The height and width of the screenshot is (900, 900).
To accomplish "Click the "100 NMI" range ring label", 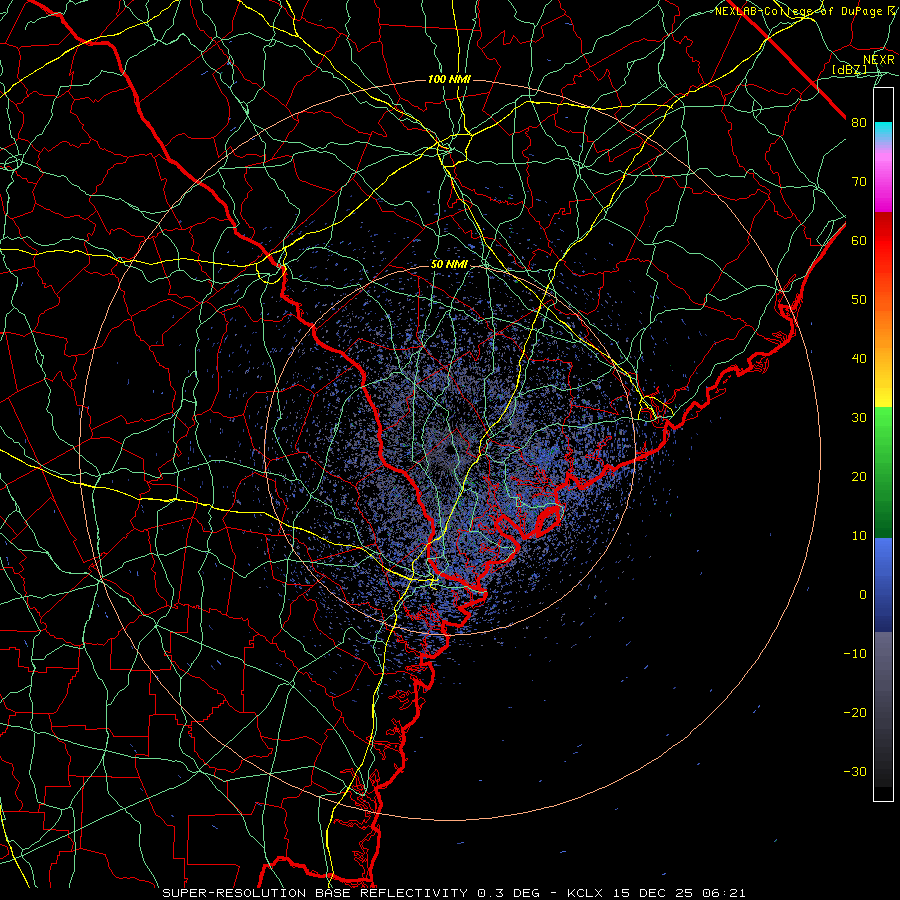I will [x=449, y=79].
